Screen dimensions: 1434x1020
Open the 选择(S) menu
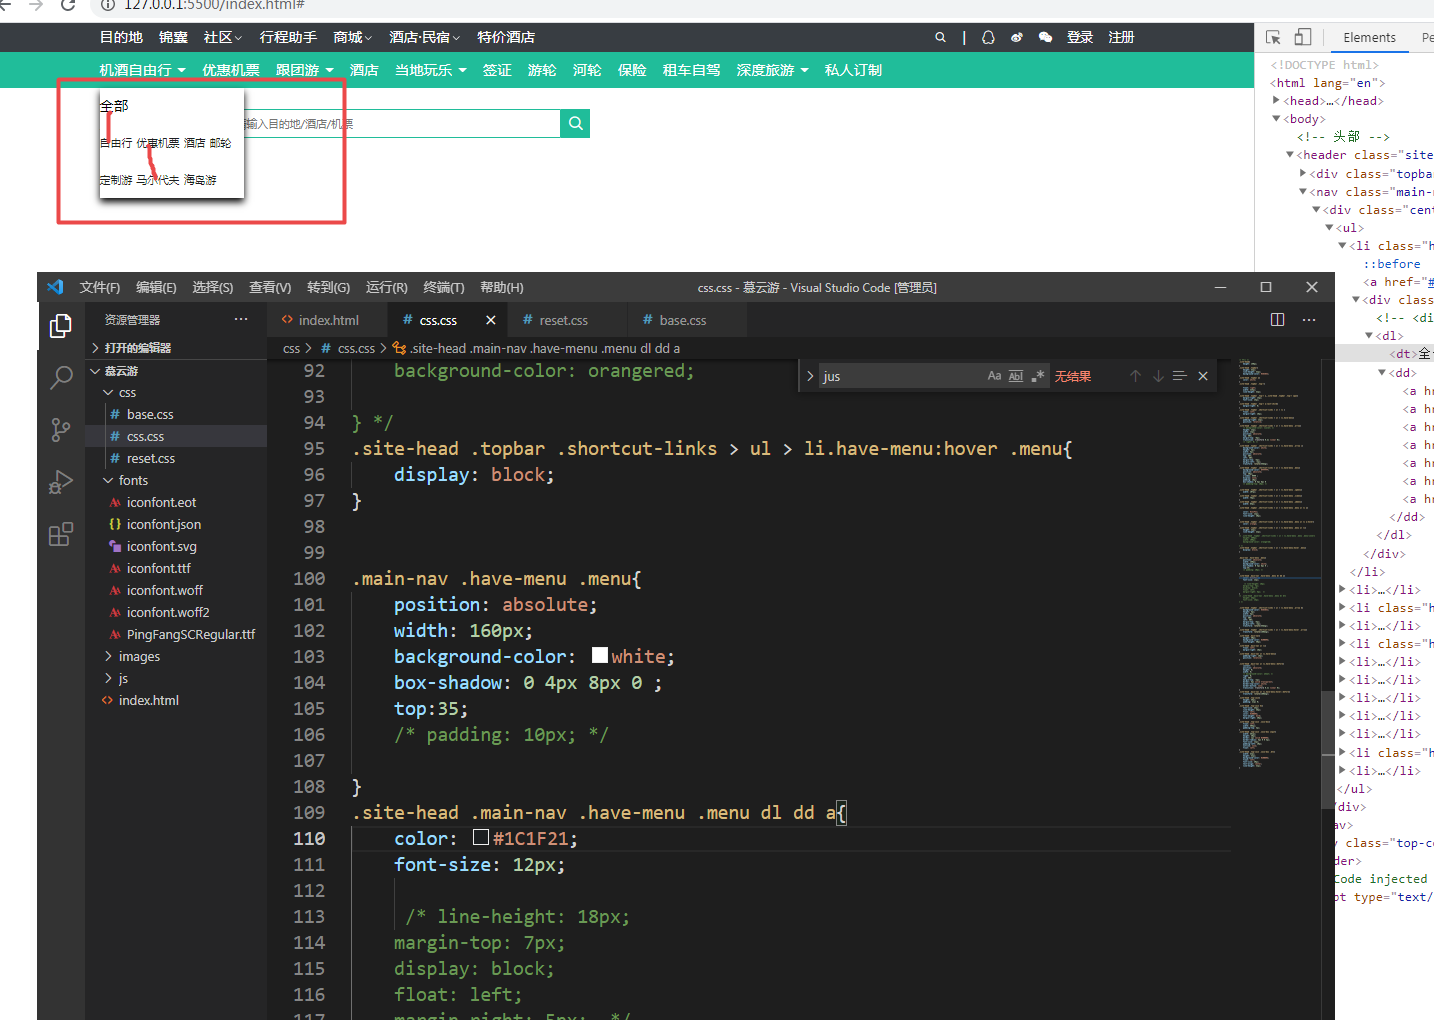click(213, 287)
